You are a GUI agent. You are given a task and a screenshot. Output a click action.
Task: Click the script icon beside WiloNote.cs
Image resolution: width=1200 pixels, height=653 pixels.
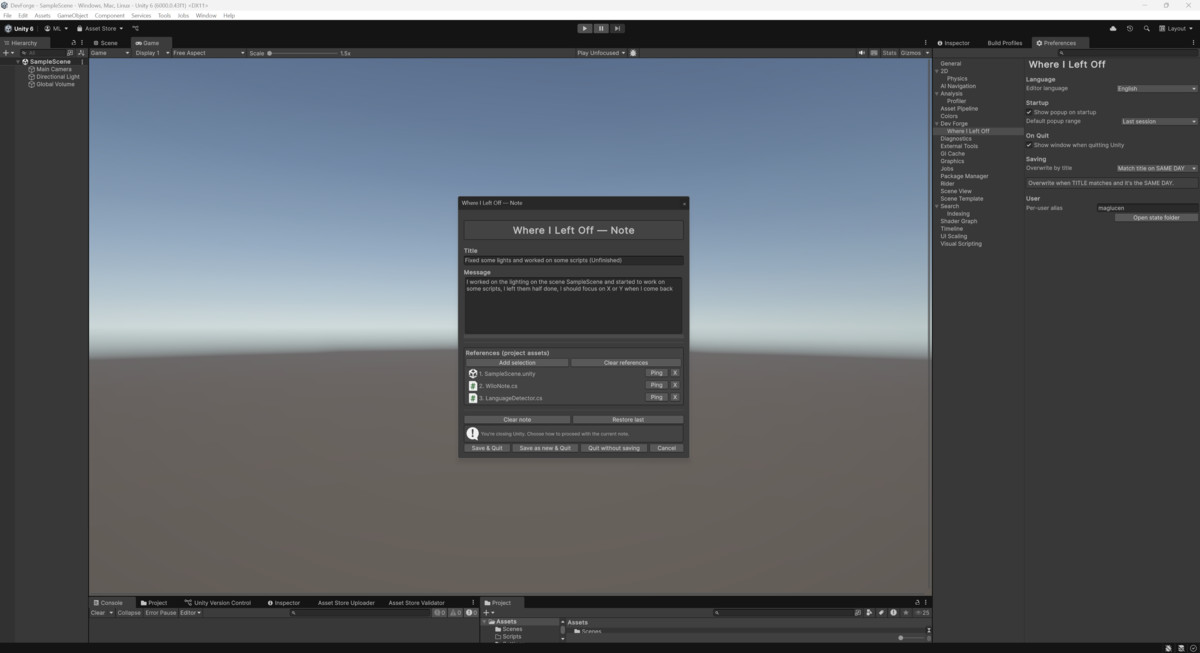point(472,385)
